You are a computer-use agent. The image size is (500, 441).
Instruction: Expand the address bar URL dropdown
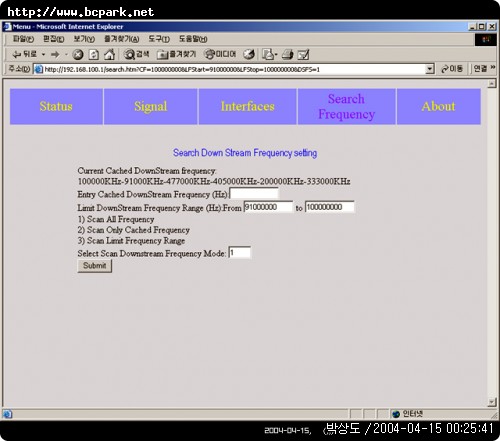pyautogui.click(x=430, y=69)
